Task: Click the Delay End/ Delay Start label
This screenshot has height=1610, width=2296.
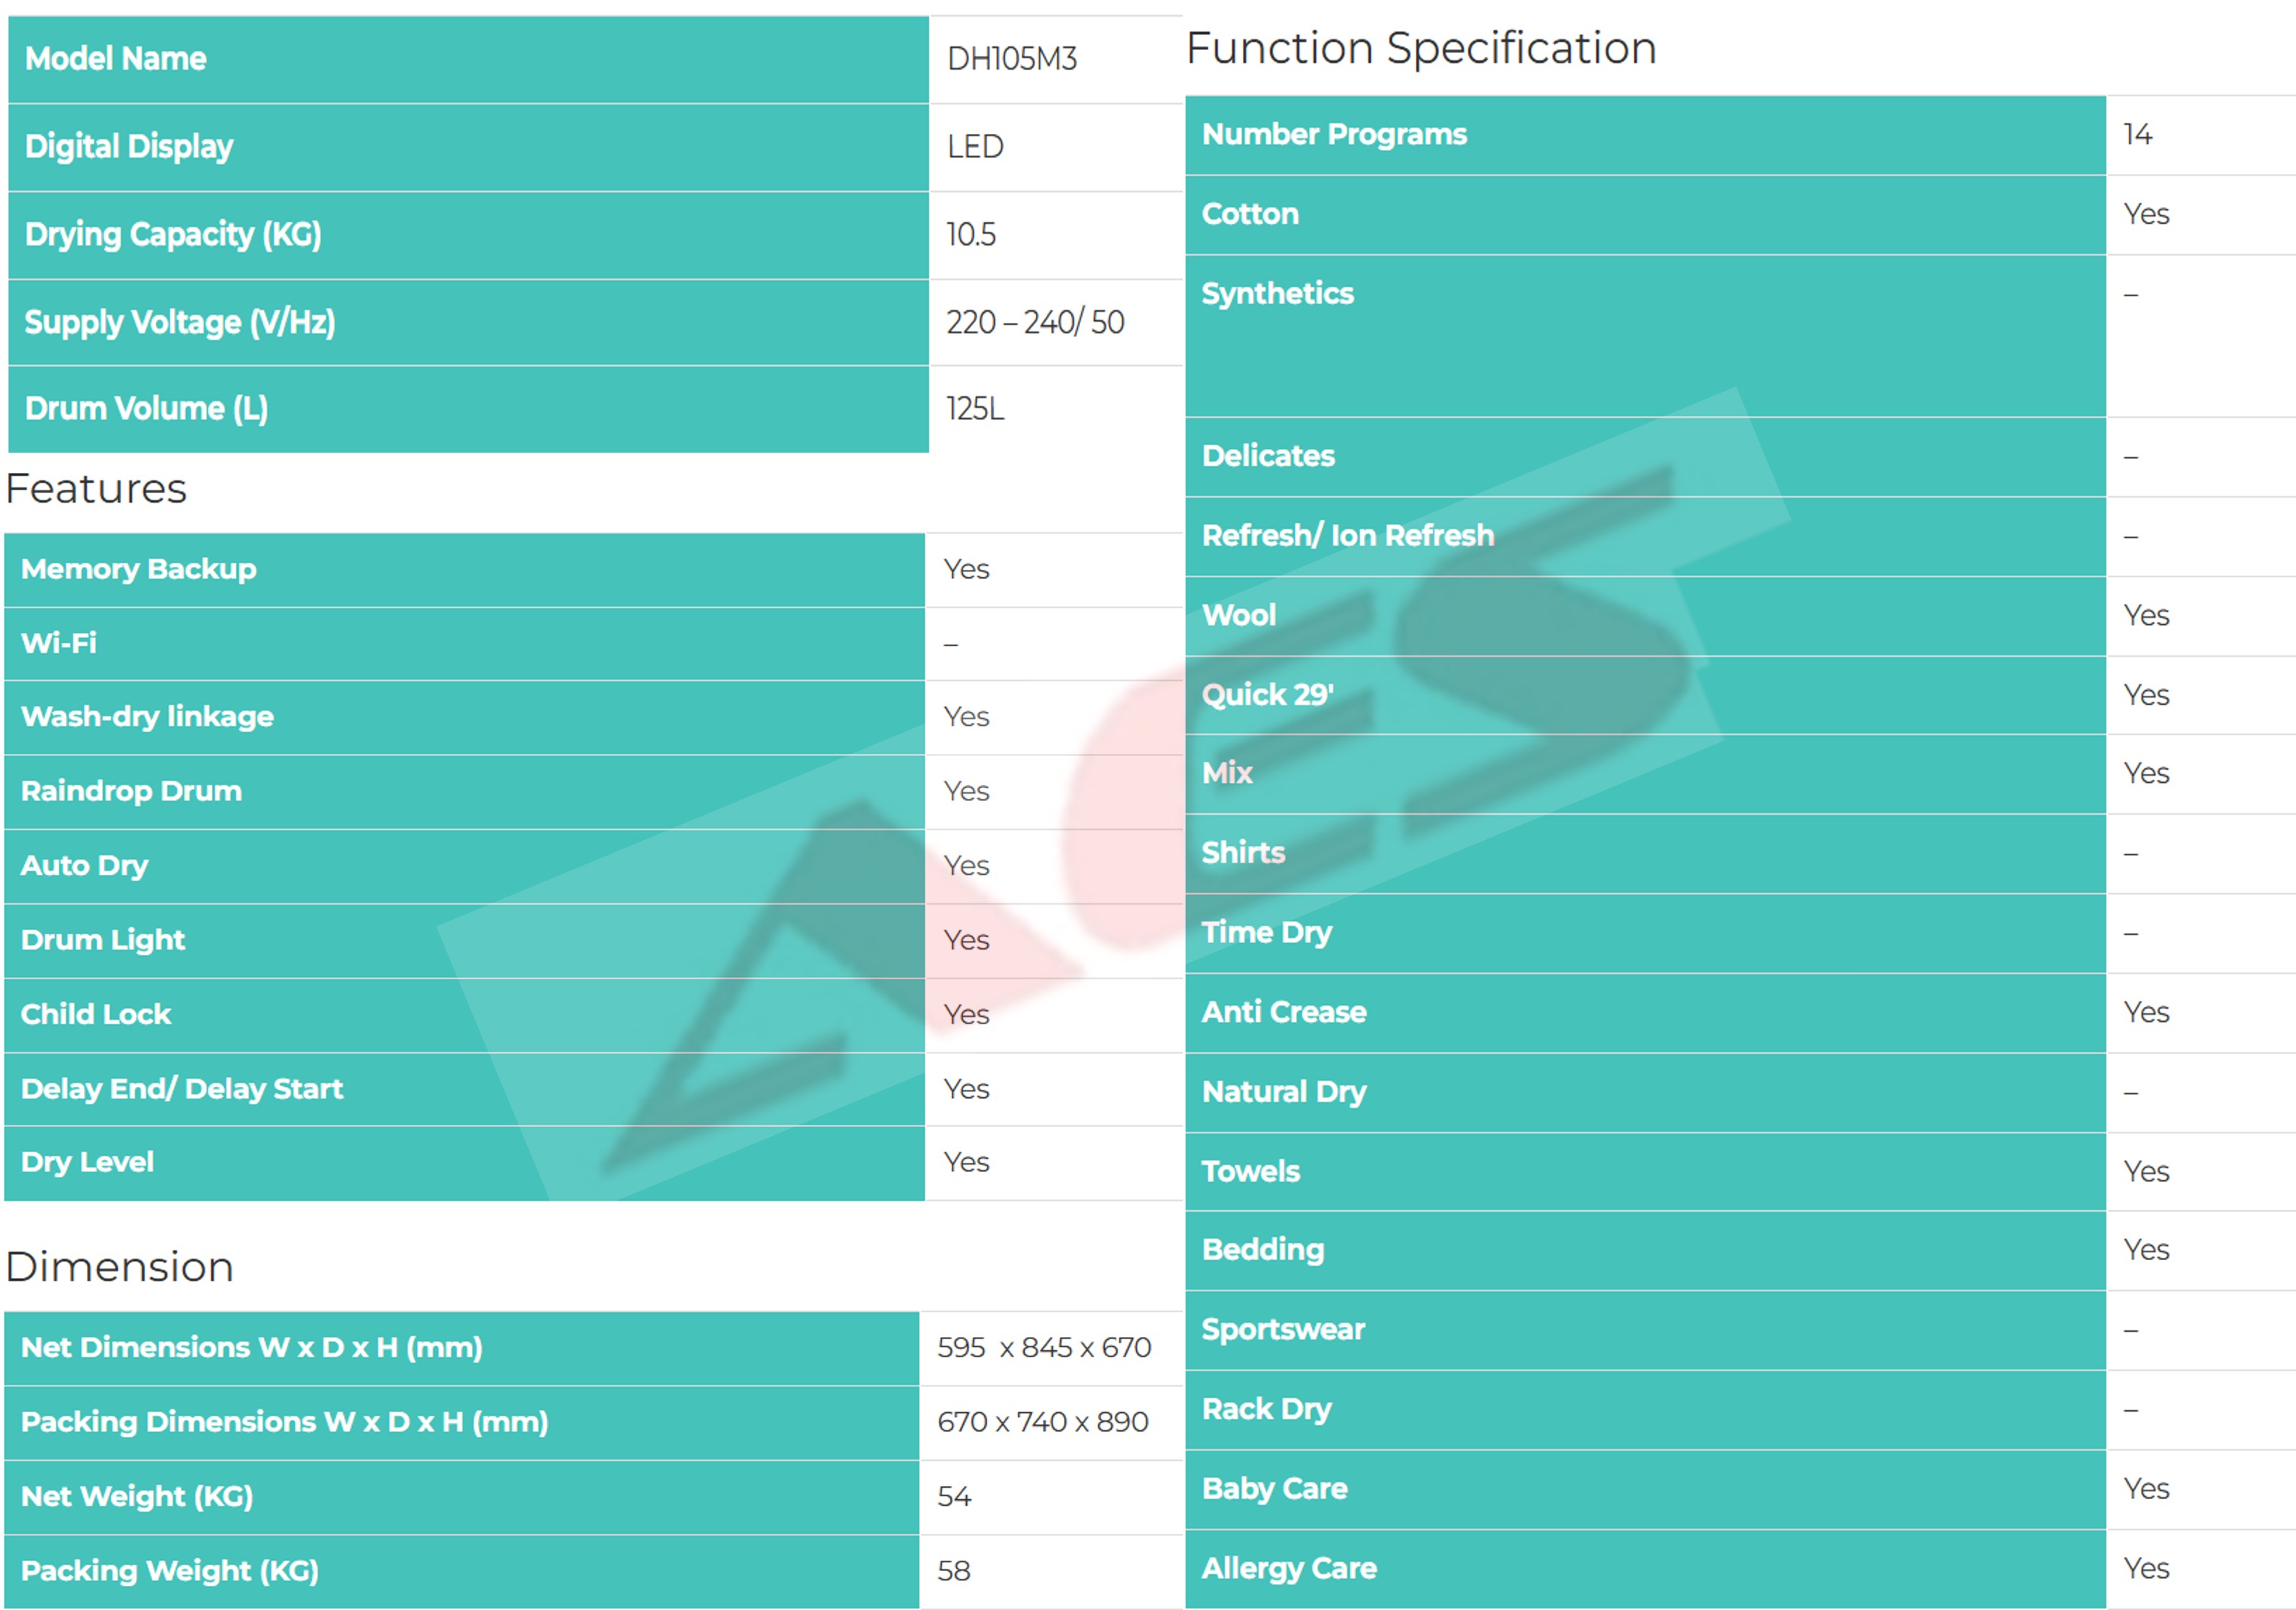Action: pyautogui.click(x=181, y=1089)
